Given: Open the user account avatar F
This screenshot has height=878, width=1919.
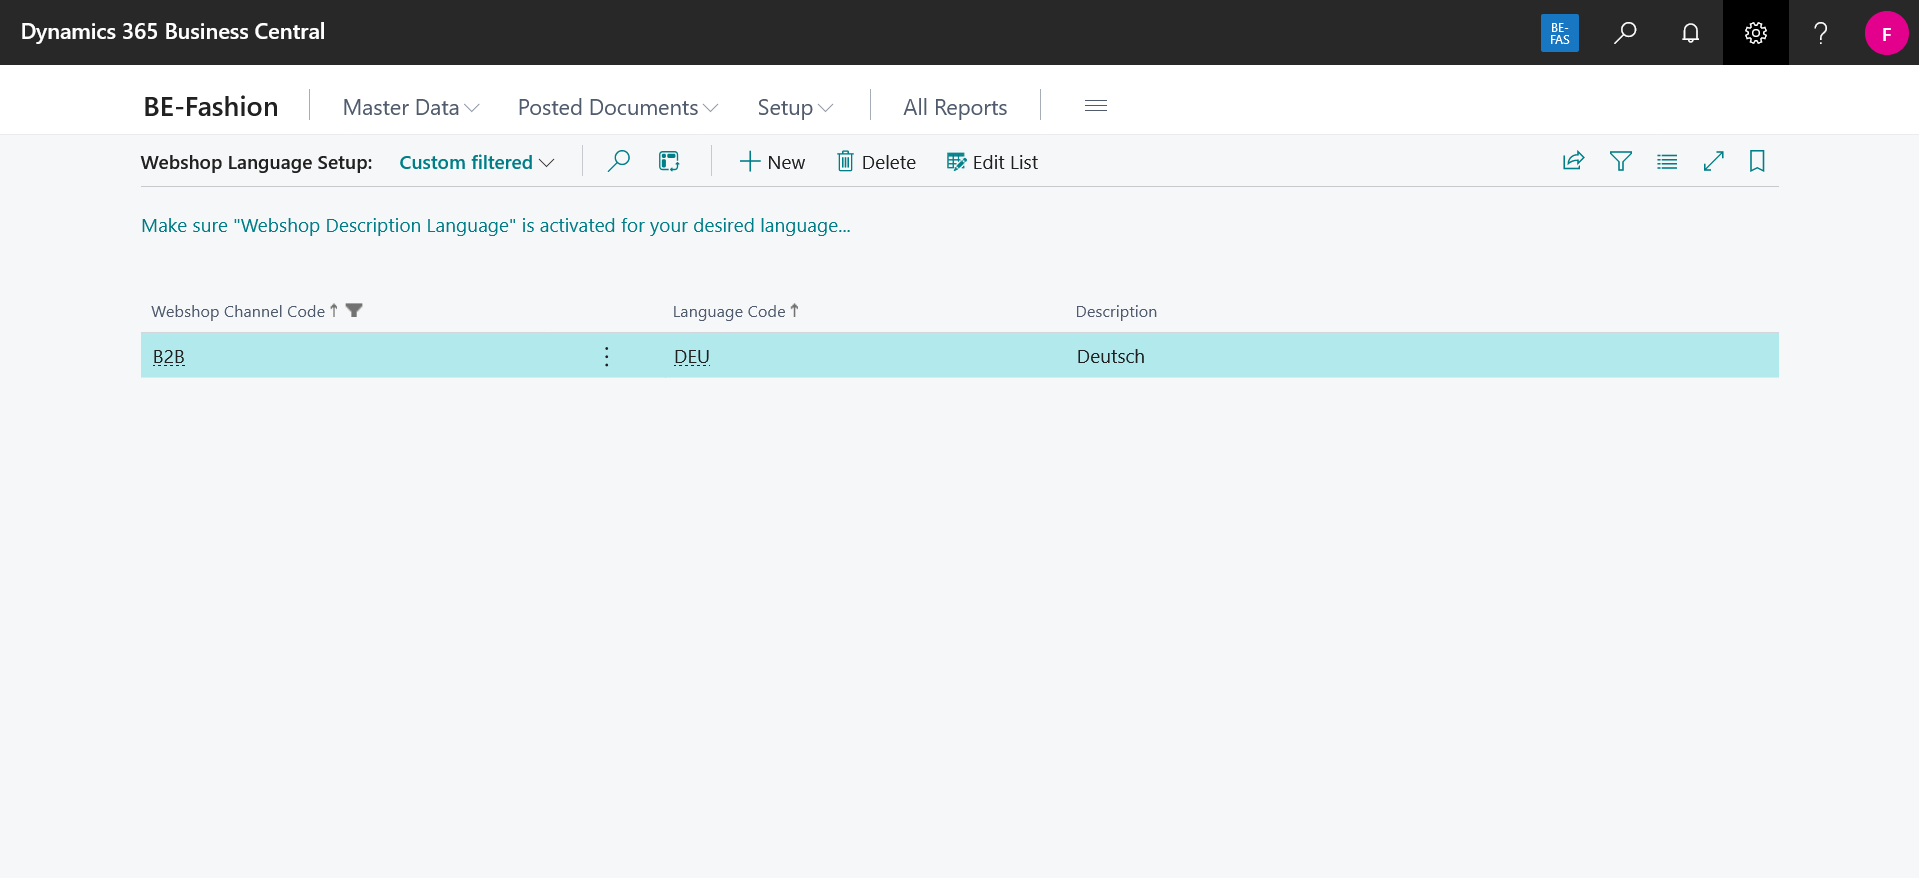Looking at the screenshot, I should pyautogui.click(x=1886, y=33).
